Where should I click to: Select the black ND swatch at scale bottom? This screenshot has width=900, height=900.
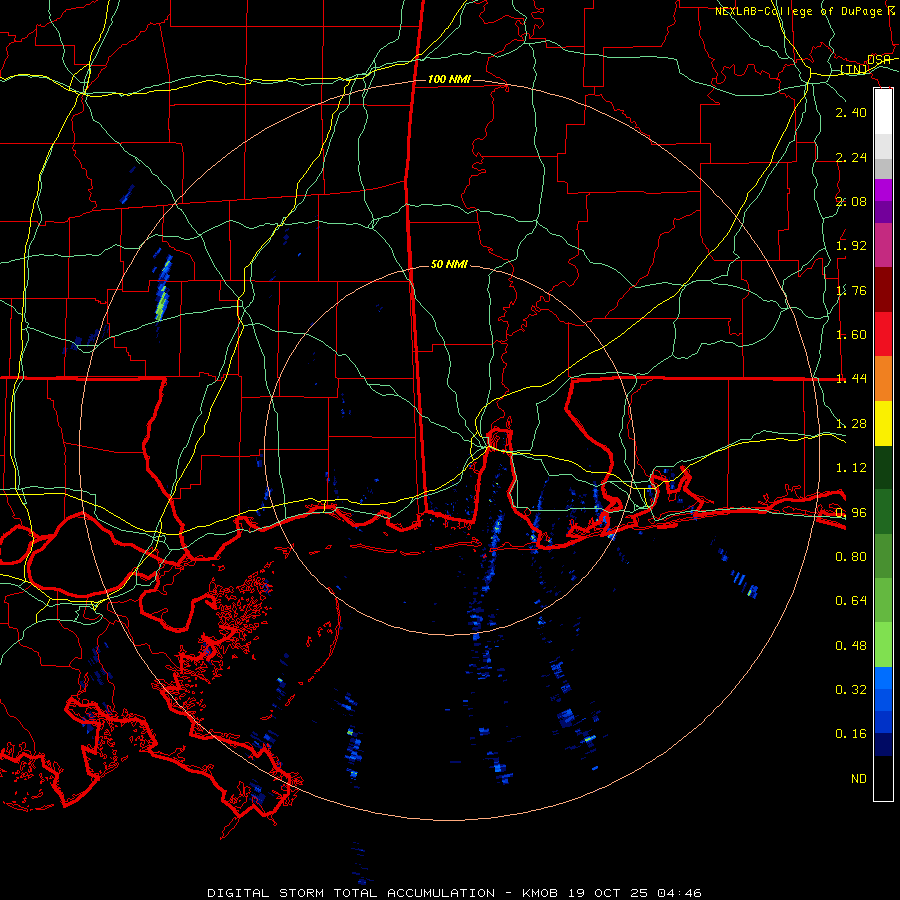pos(883,778)
